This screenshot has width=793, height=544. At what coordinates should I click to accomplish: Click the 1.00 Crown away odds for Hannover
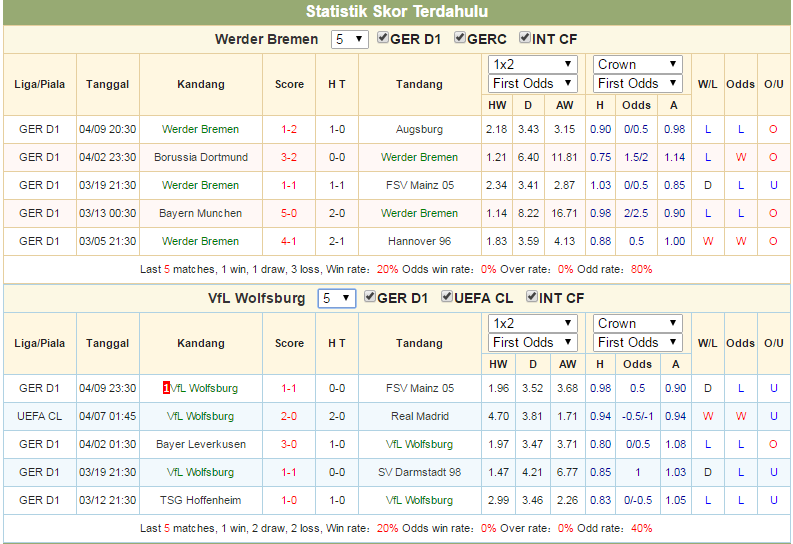(x=675, y=241)
